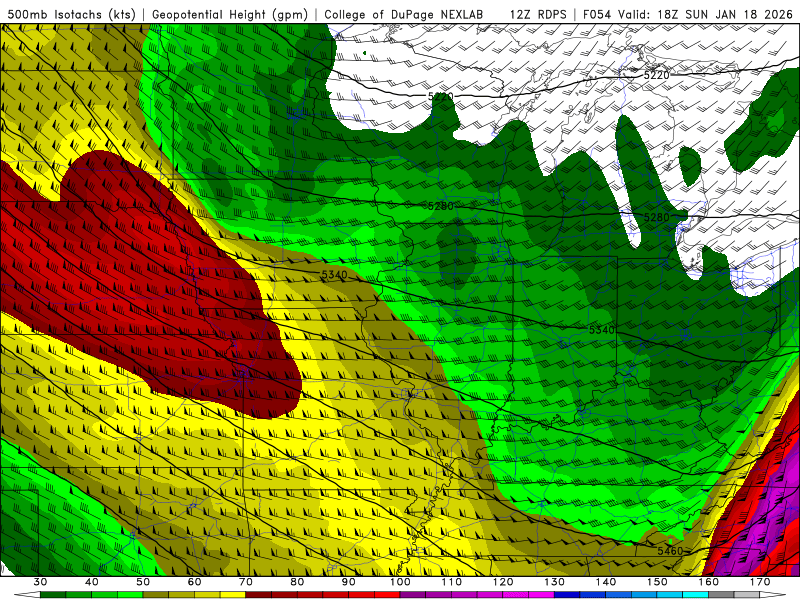Click the '500mb Isotachs (kts)' title text

[x=71, y=14]
